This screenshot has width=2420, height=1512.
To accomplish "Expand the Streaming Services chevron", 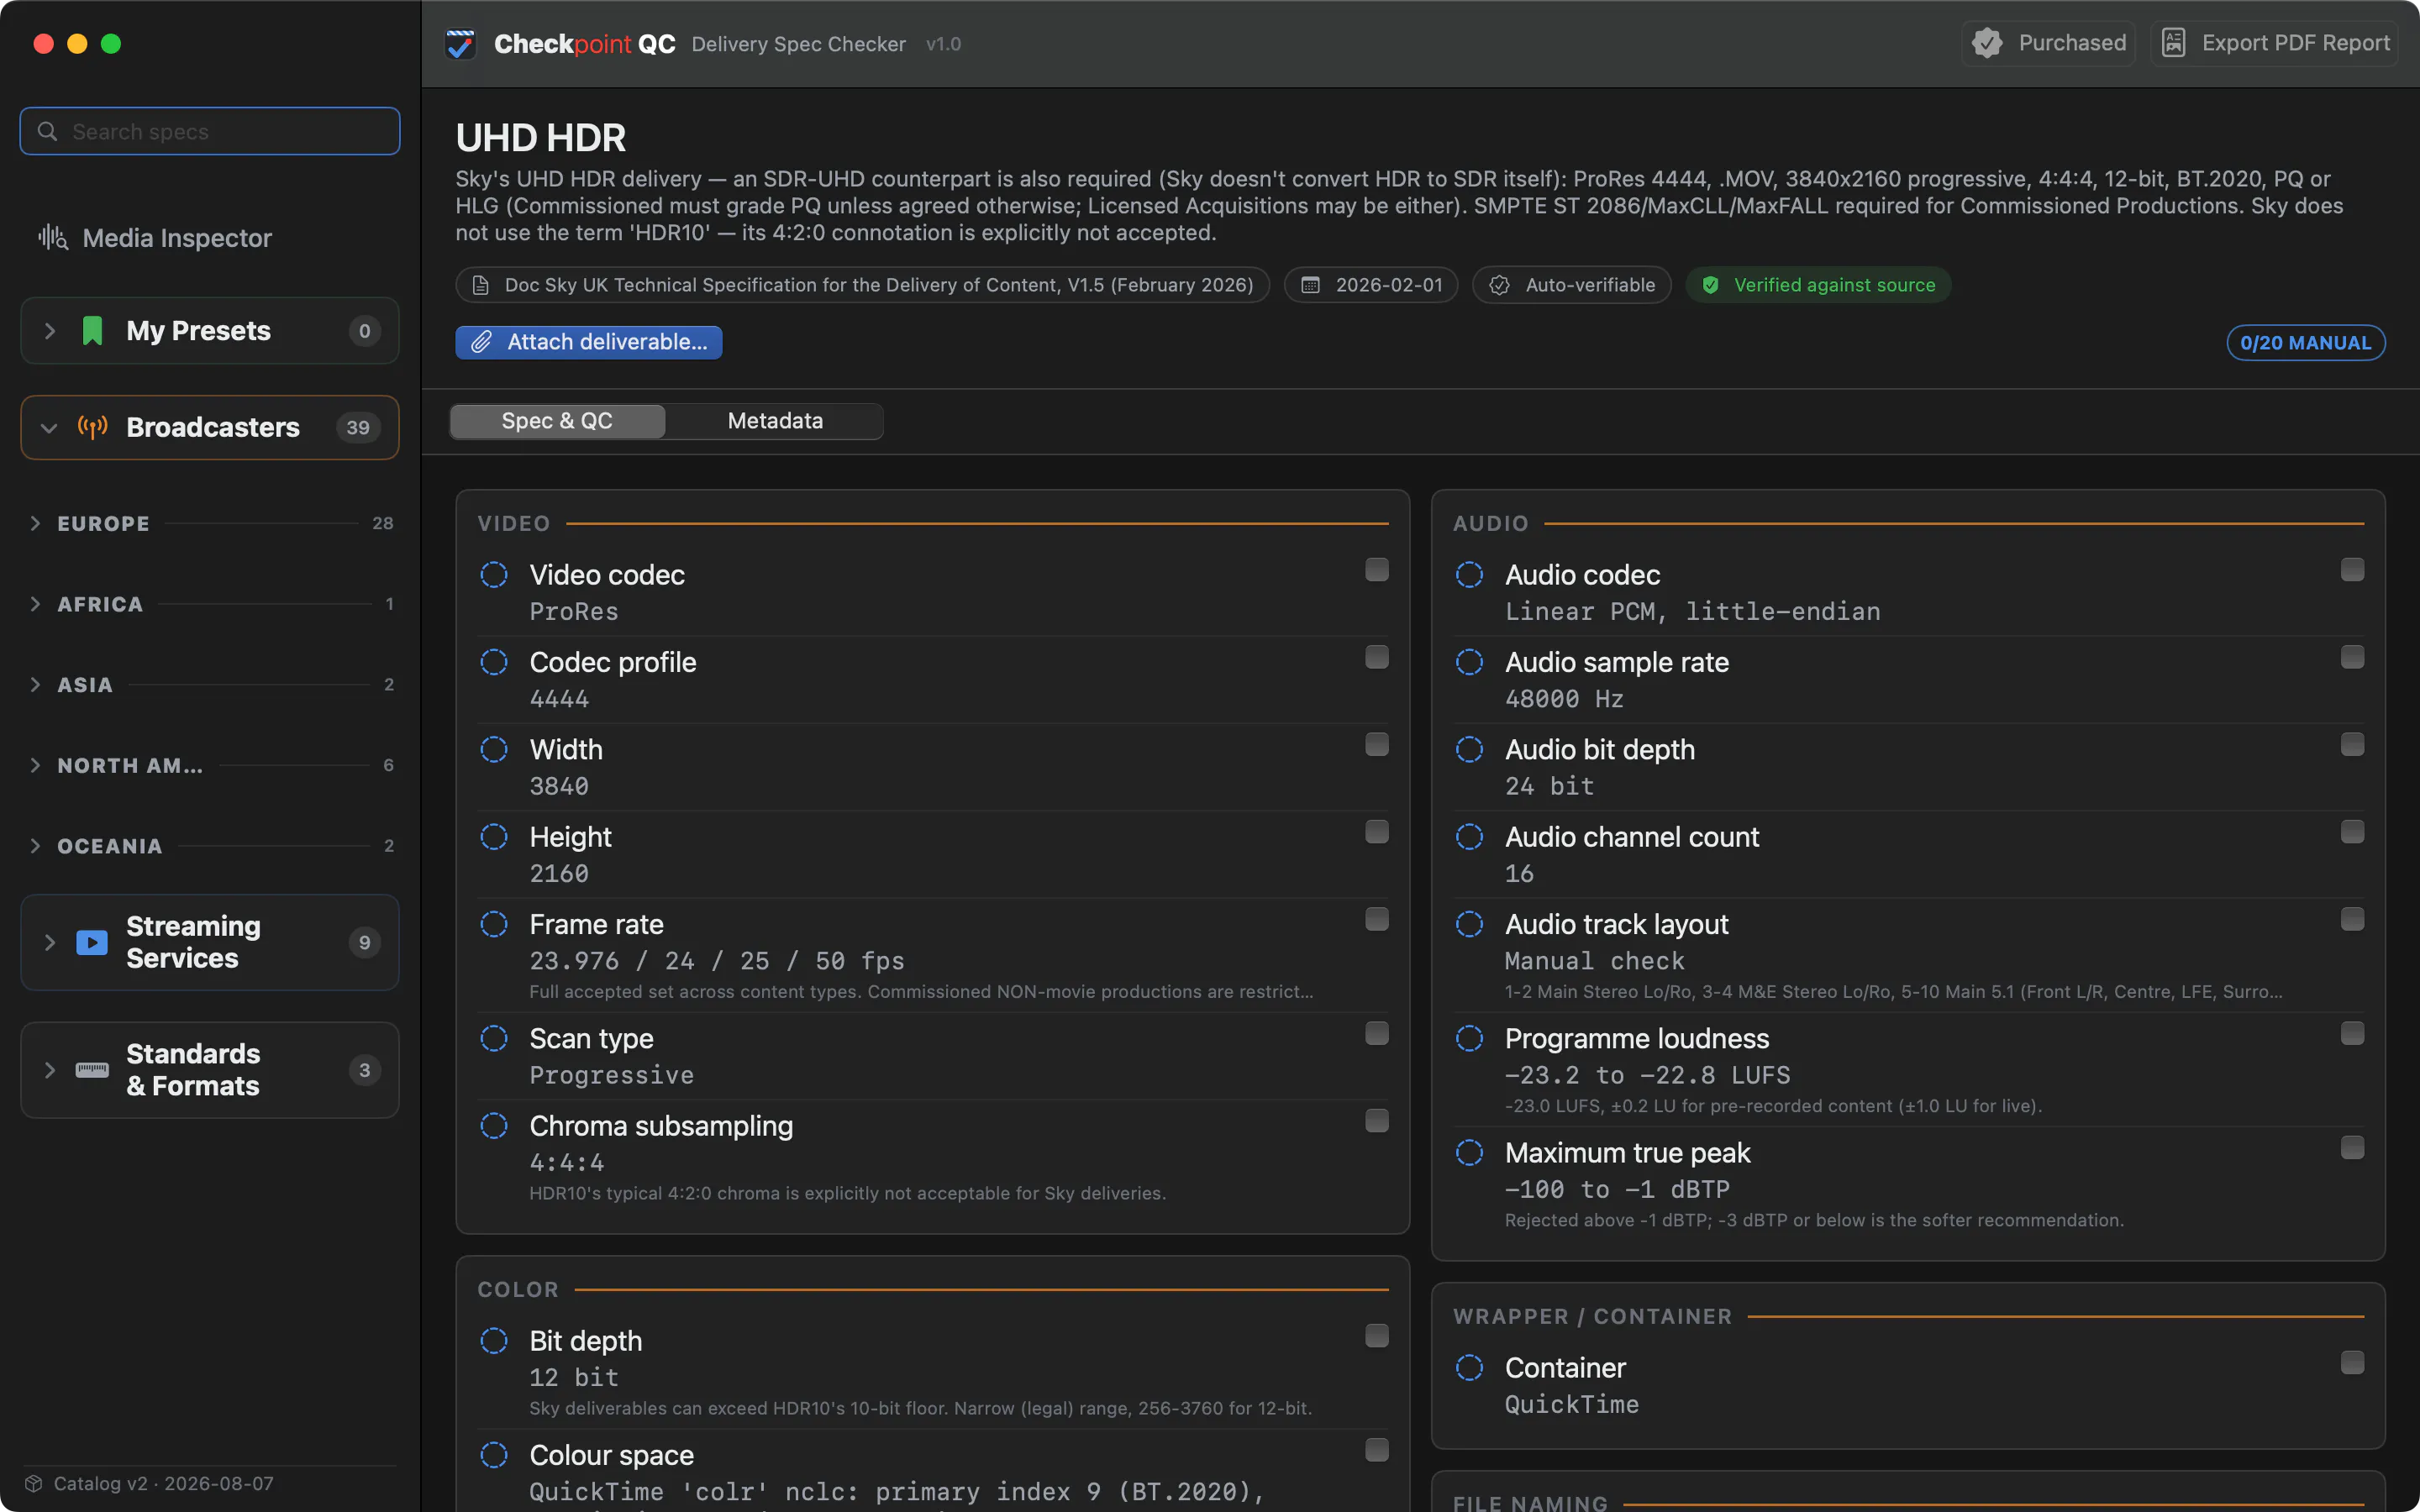I will (x=49, y=942).
